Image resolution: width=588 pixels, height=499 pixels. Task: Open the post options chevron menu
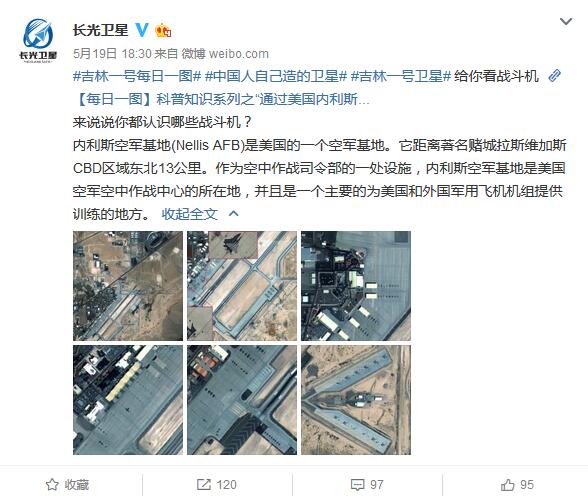point(566,21)
